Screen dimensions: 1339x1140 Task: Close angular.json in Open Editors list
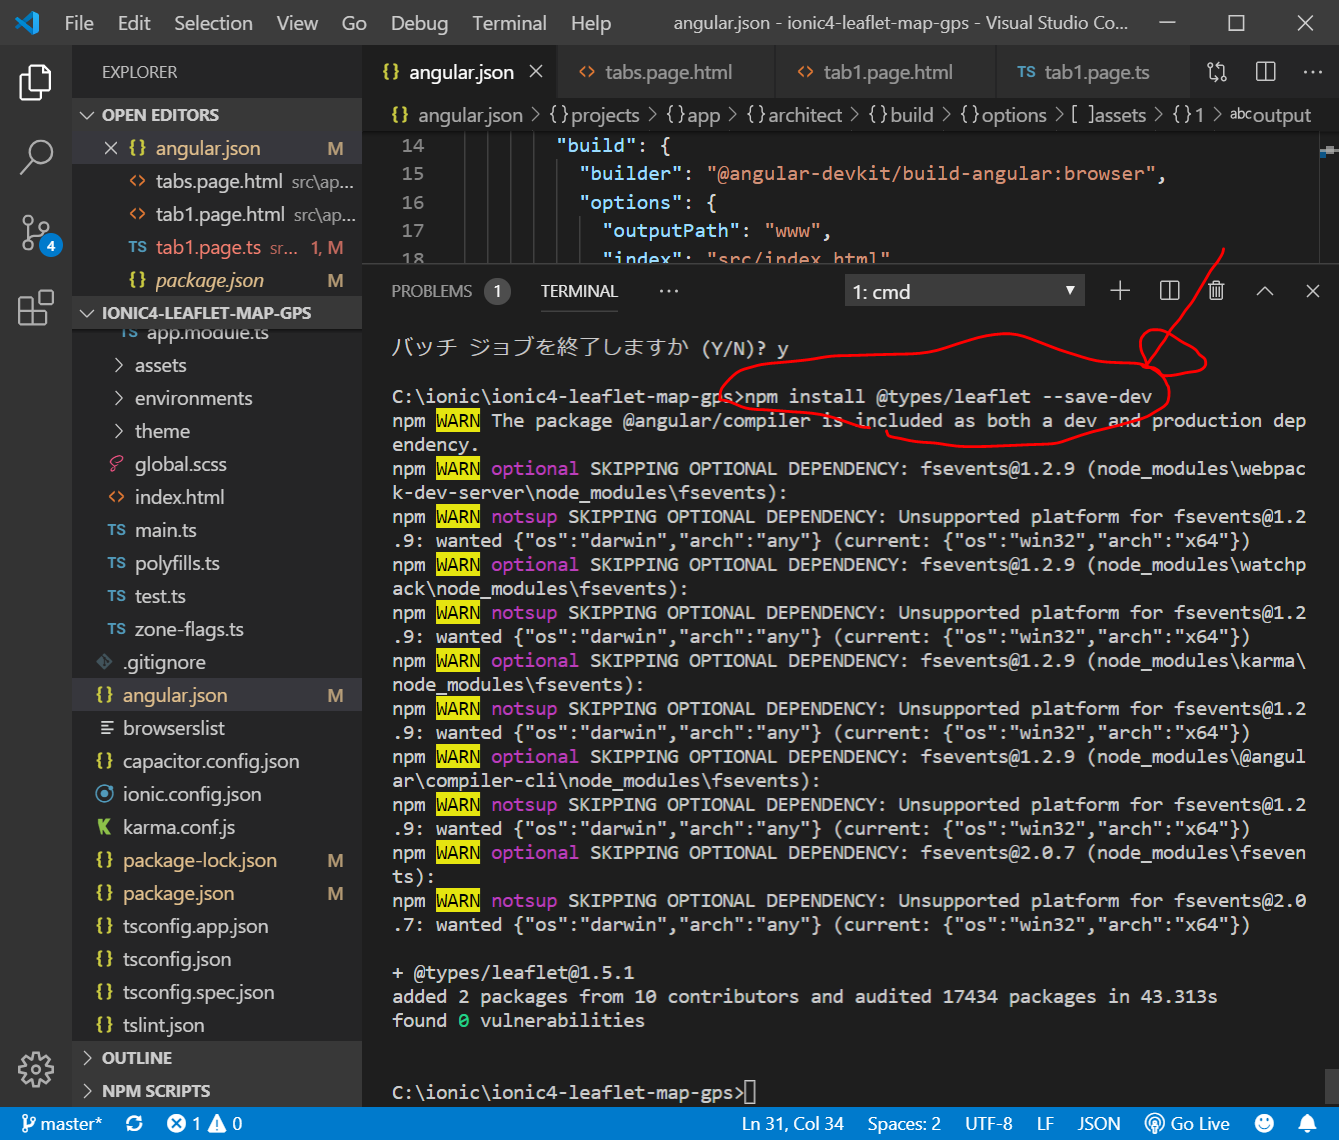(111, 148)
